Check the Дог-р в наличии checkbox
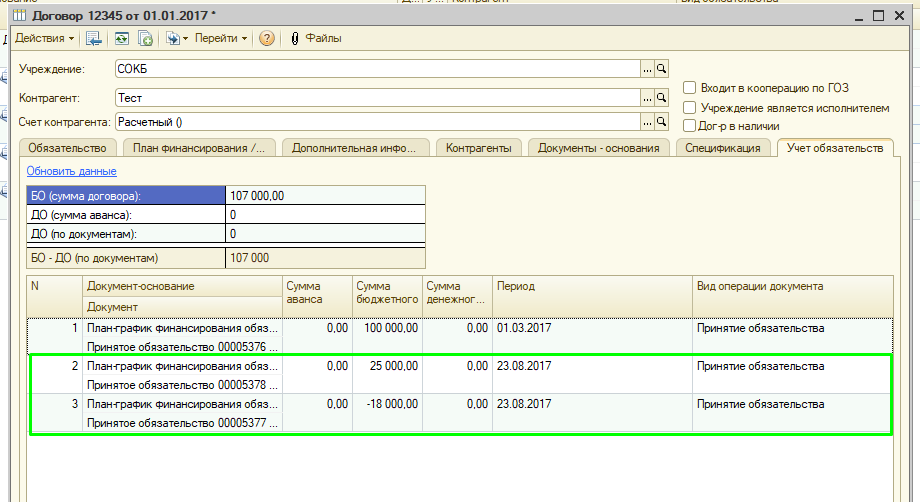Screen dimensions: 920x502 click(689, 126)
